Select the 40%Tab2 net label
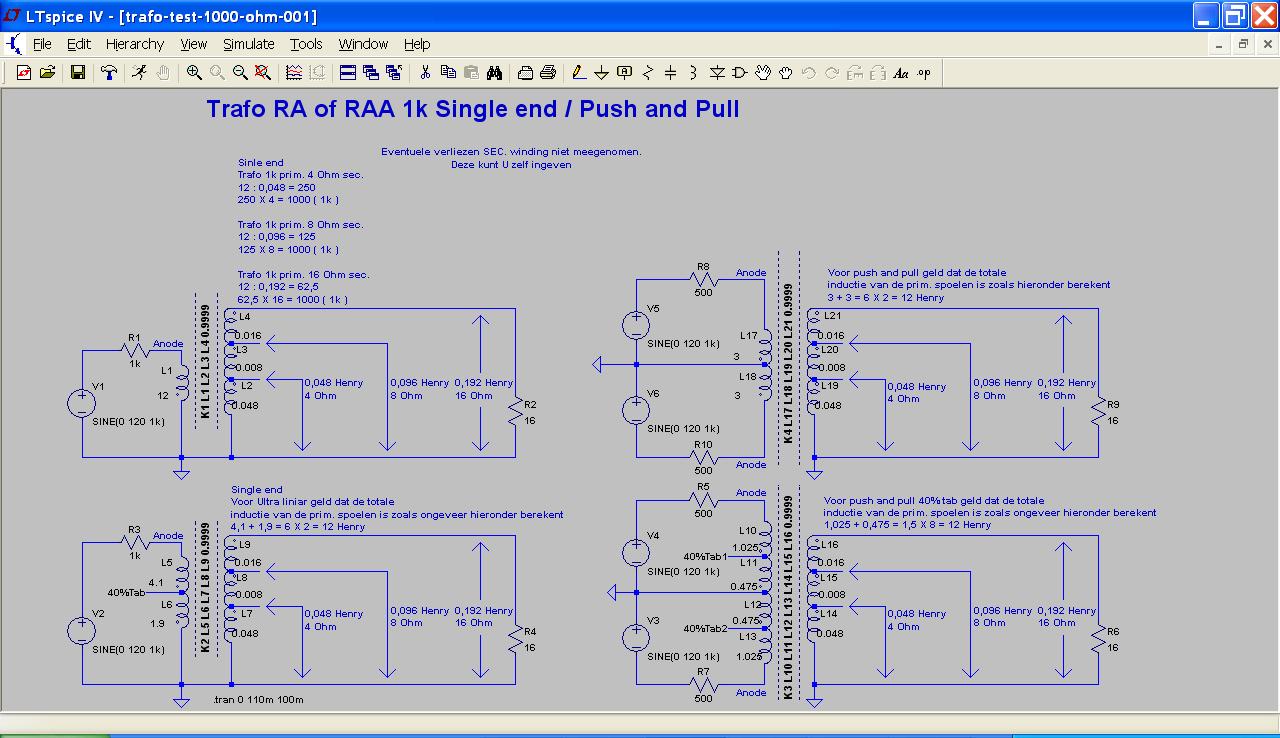 click(705, 628)
